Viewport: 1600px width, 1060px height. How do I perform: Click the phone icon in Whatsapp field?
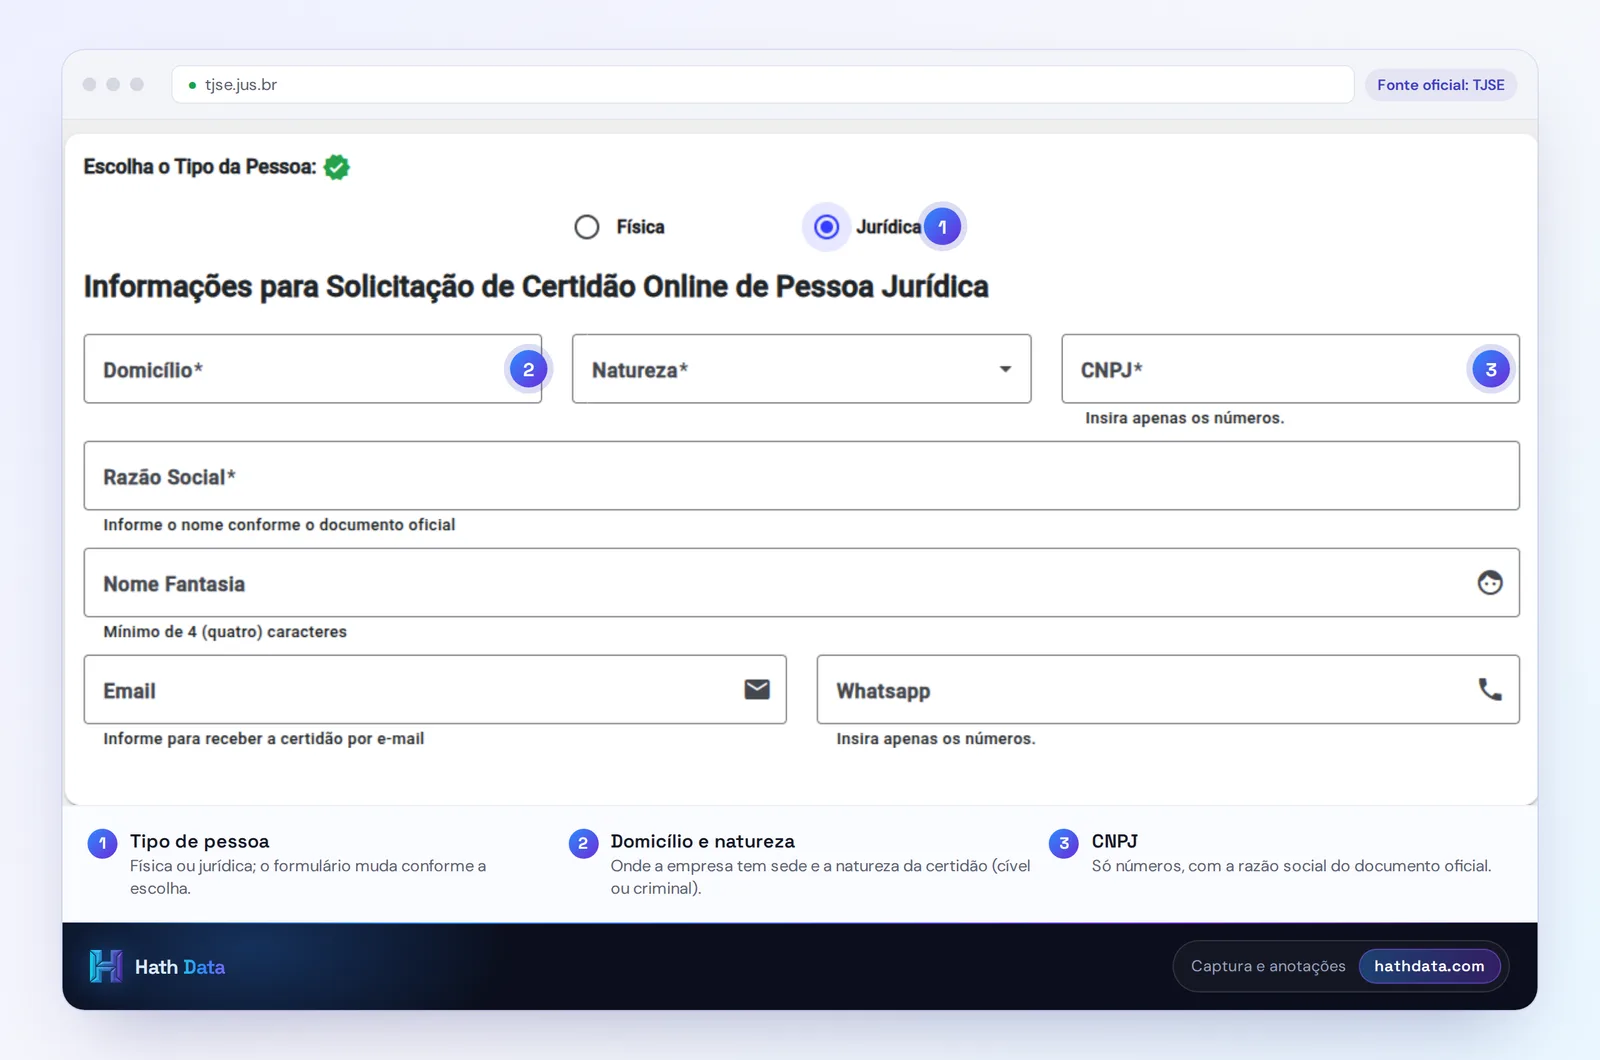[x=1490, y=689]
